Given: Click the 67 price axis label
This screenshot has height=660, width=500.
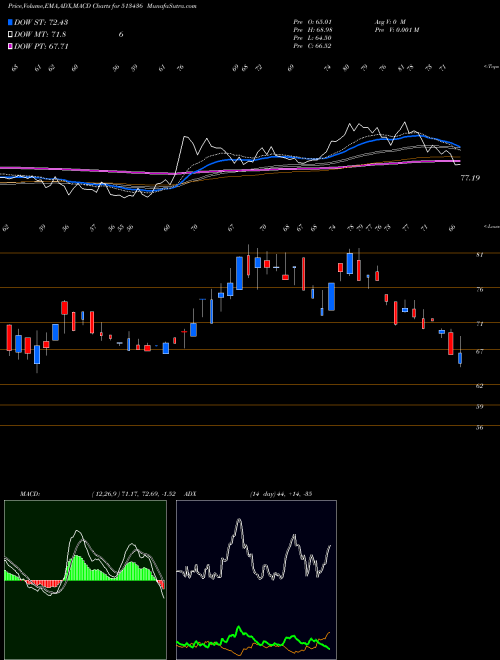Looking at the screenshot, I should point(479,352).
